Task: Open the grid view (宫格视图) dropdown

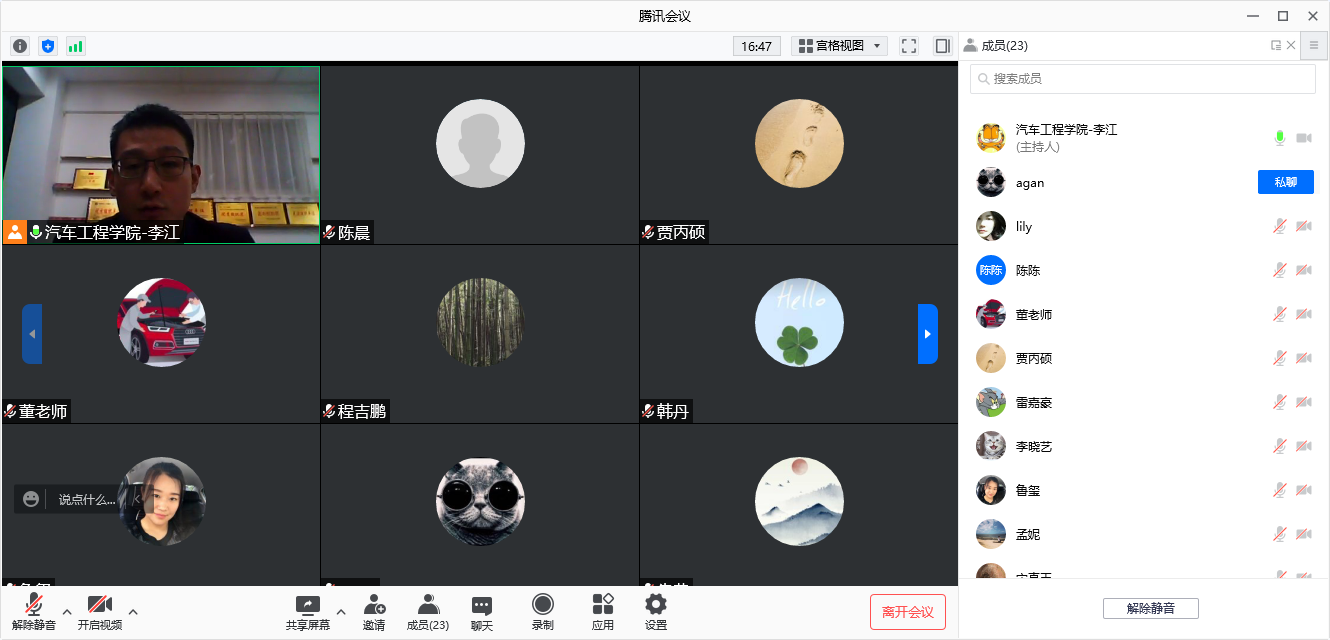Action: (839, 46)
